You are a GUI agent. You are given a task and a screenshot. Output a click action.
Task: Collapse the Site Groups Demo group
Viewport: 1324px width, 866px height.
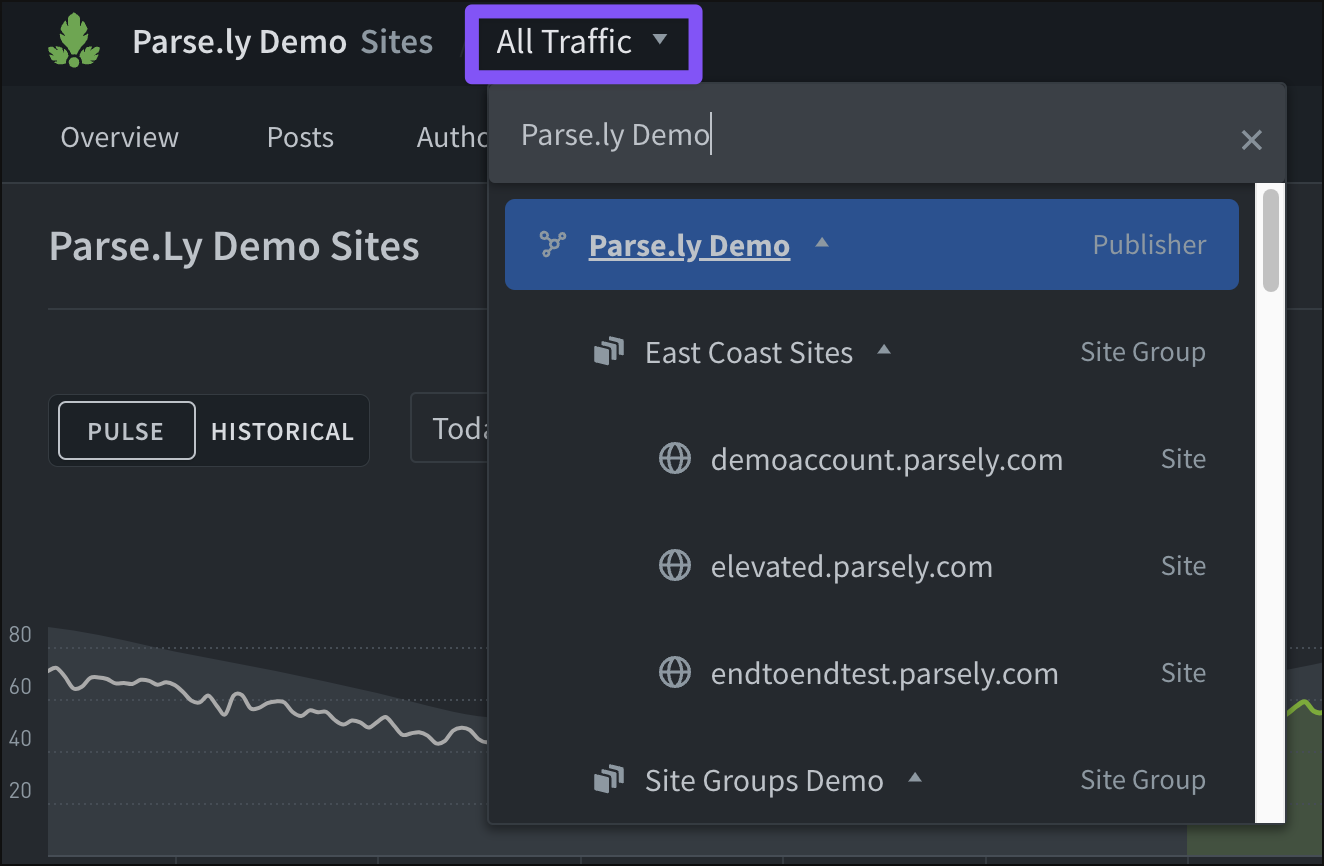tap(915, 778)
